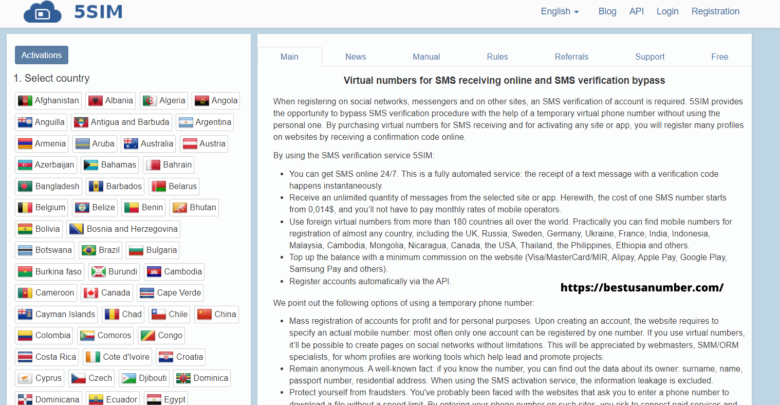Image resolution: width=780 pixels, height=405 pixels.
Task: Pick Comoros from the country list
Action: click(105, 335)
